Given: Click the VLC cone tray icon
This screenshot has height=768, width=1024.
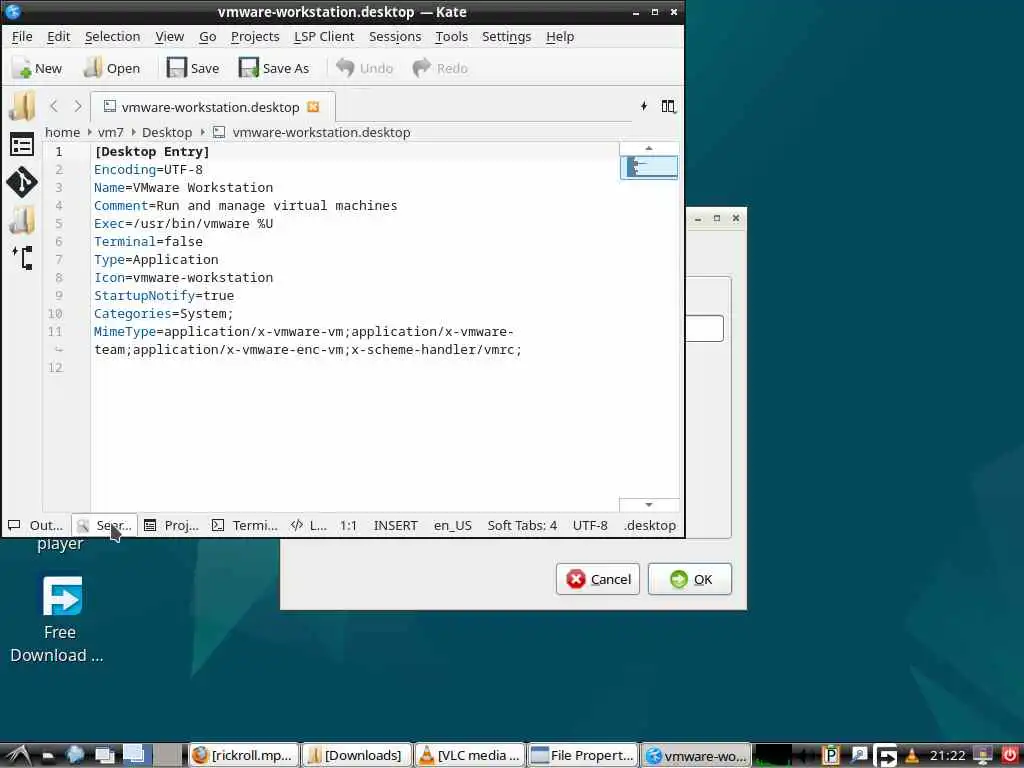Looking at the screenshot, I should click(912, 756).
